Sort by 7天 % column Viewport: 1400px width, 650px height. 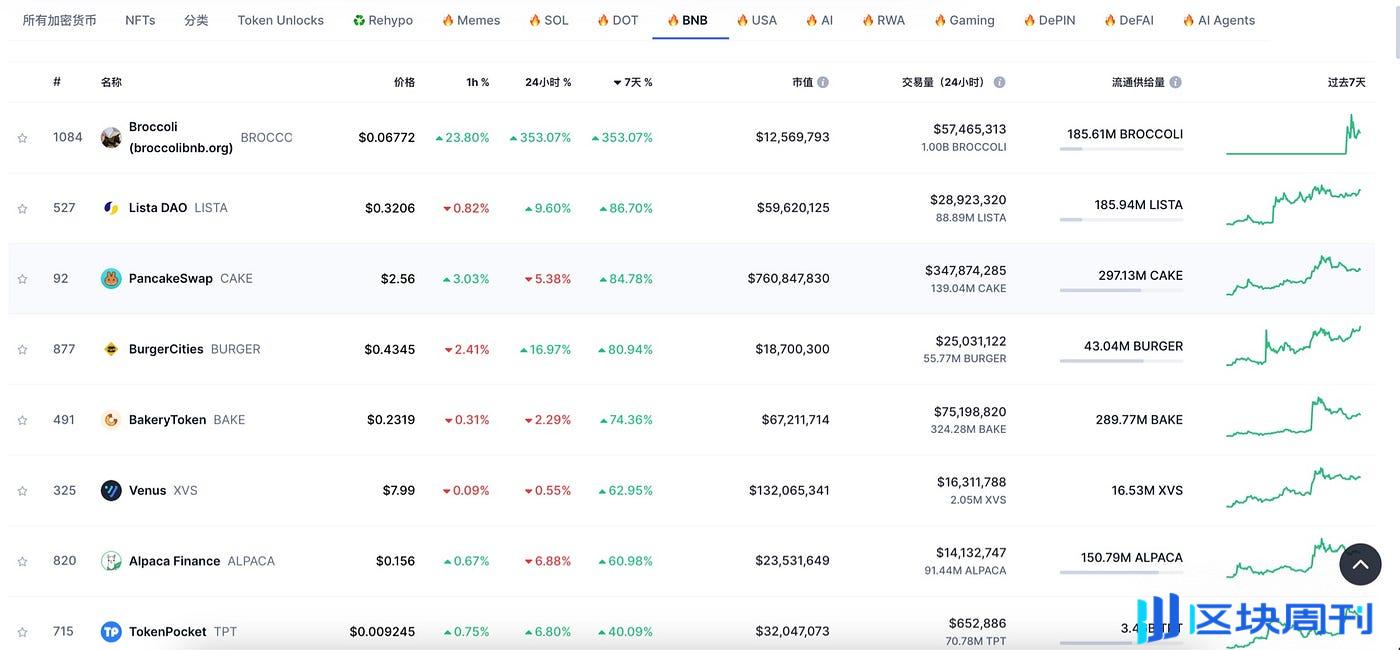[633, 82]
